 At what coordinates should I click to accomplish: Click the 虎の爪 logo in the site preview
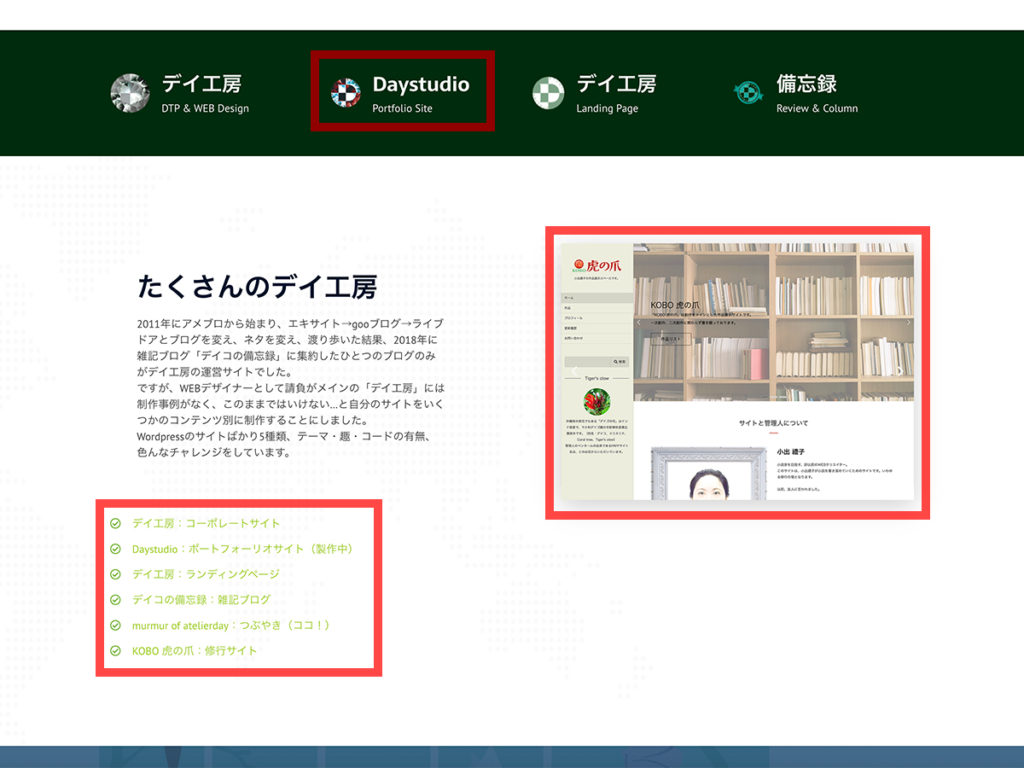tap(597, 265)
